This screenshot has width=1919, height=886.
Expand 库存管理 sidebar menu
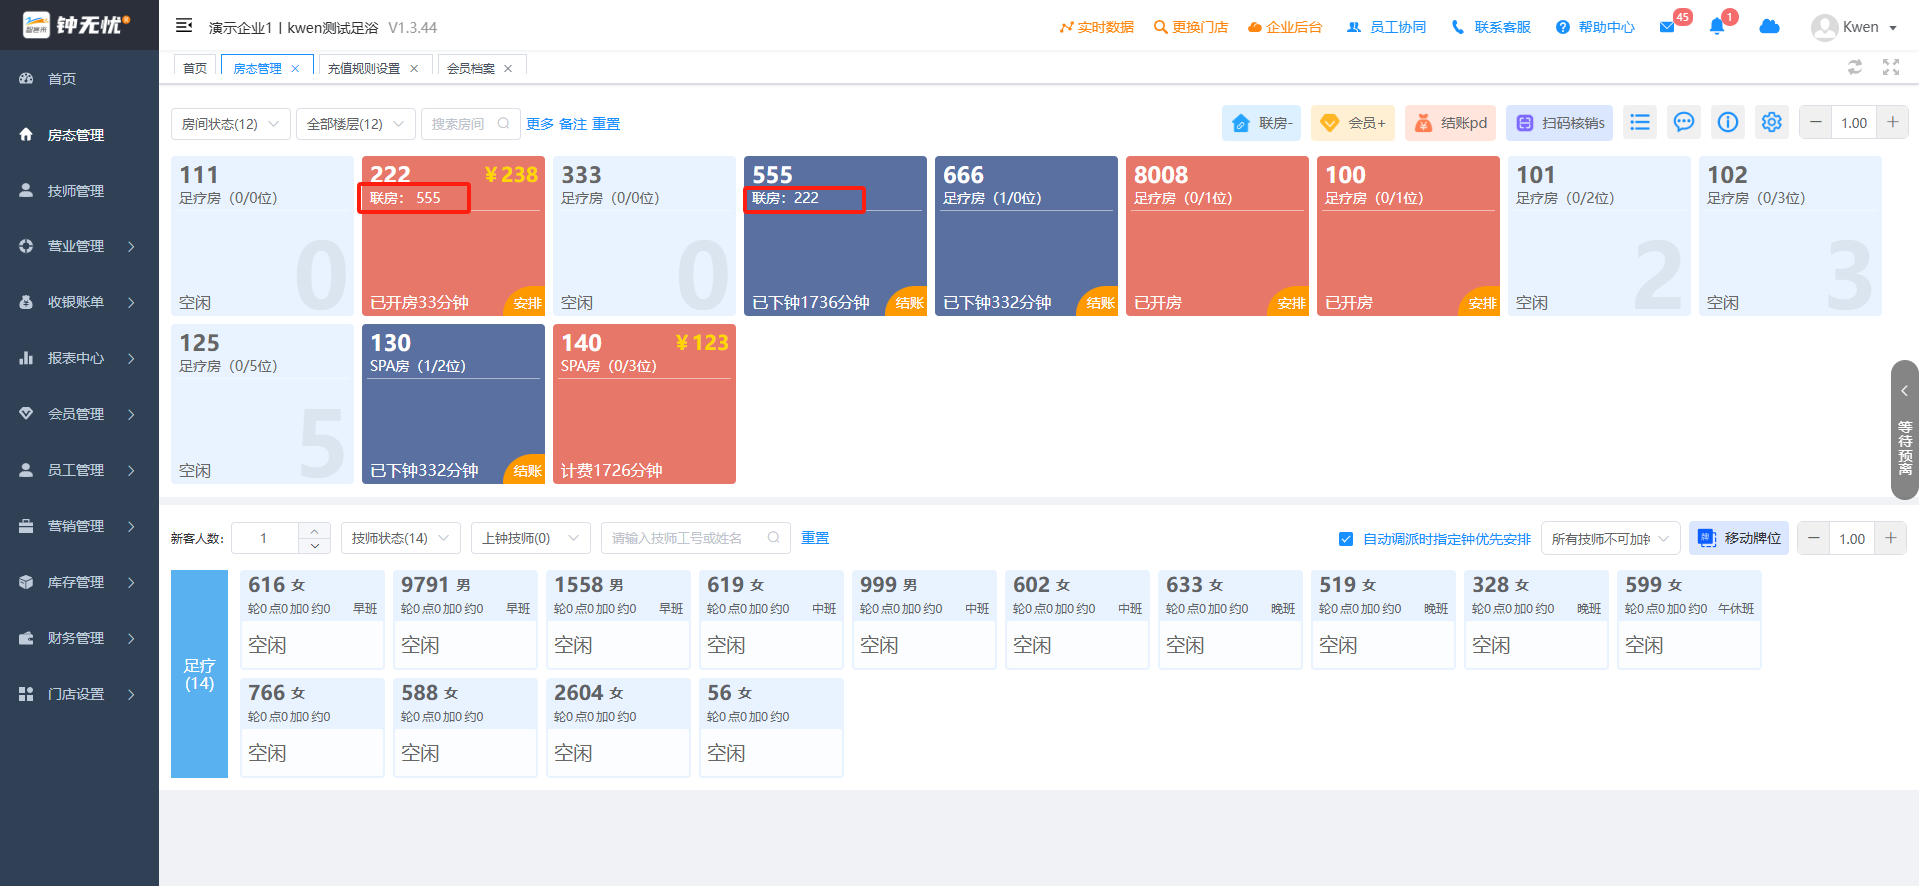point(79,582)
